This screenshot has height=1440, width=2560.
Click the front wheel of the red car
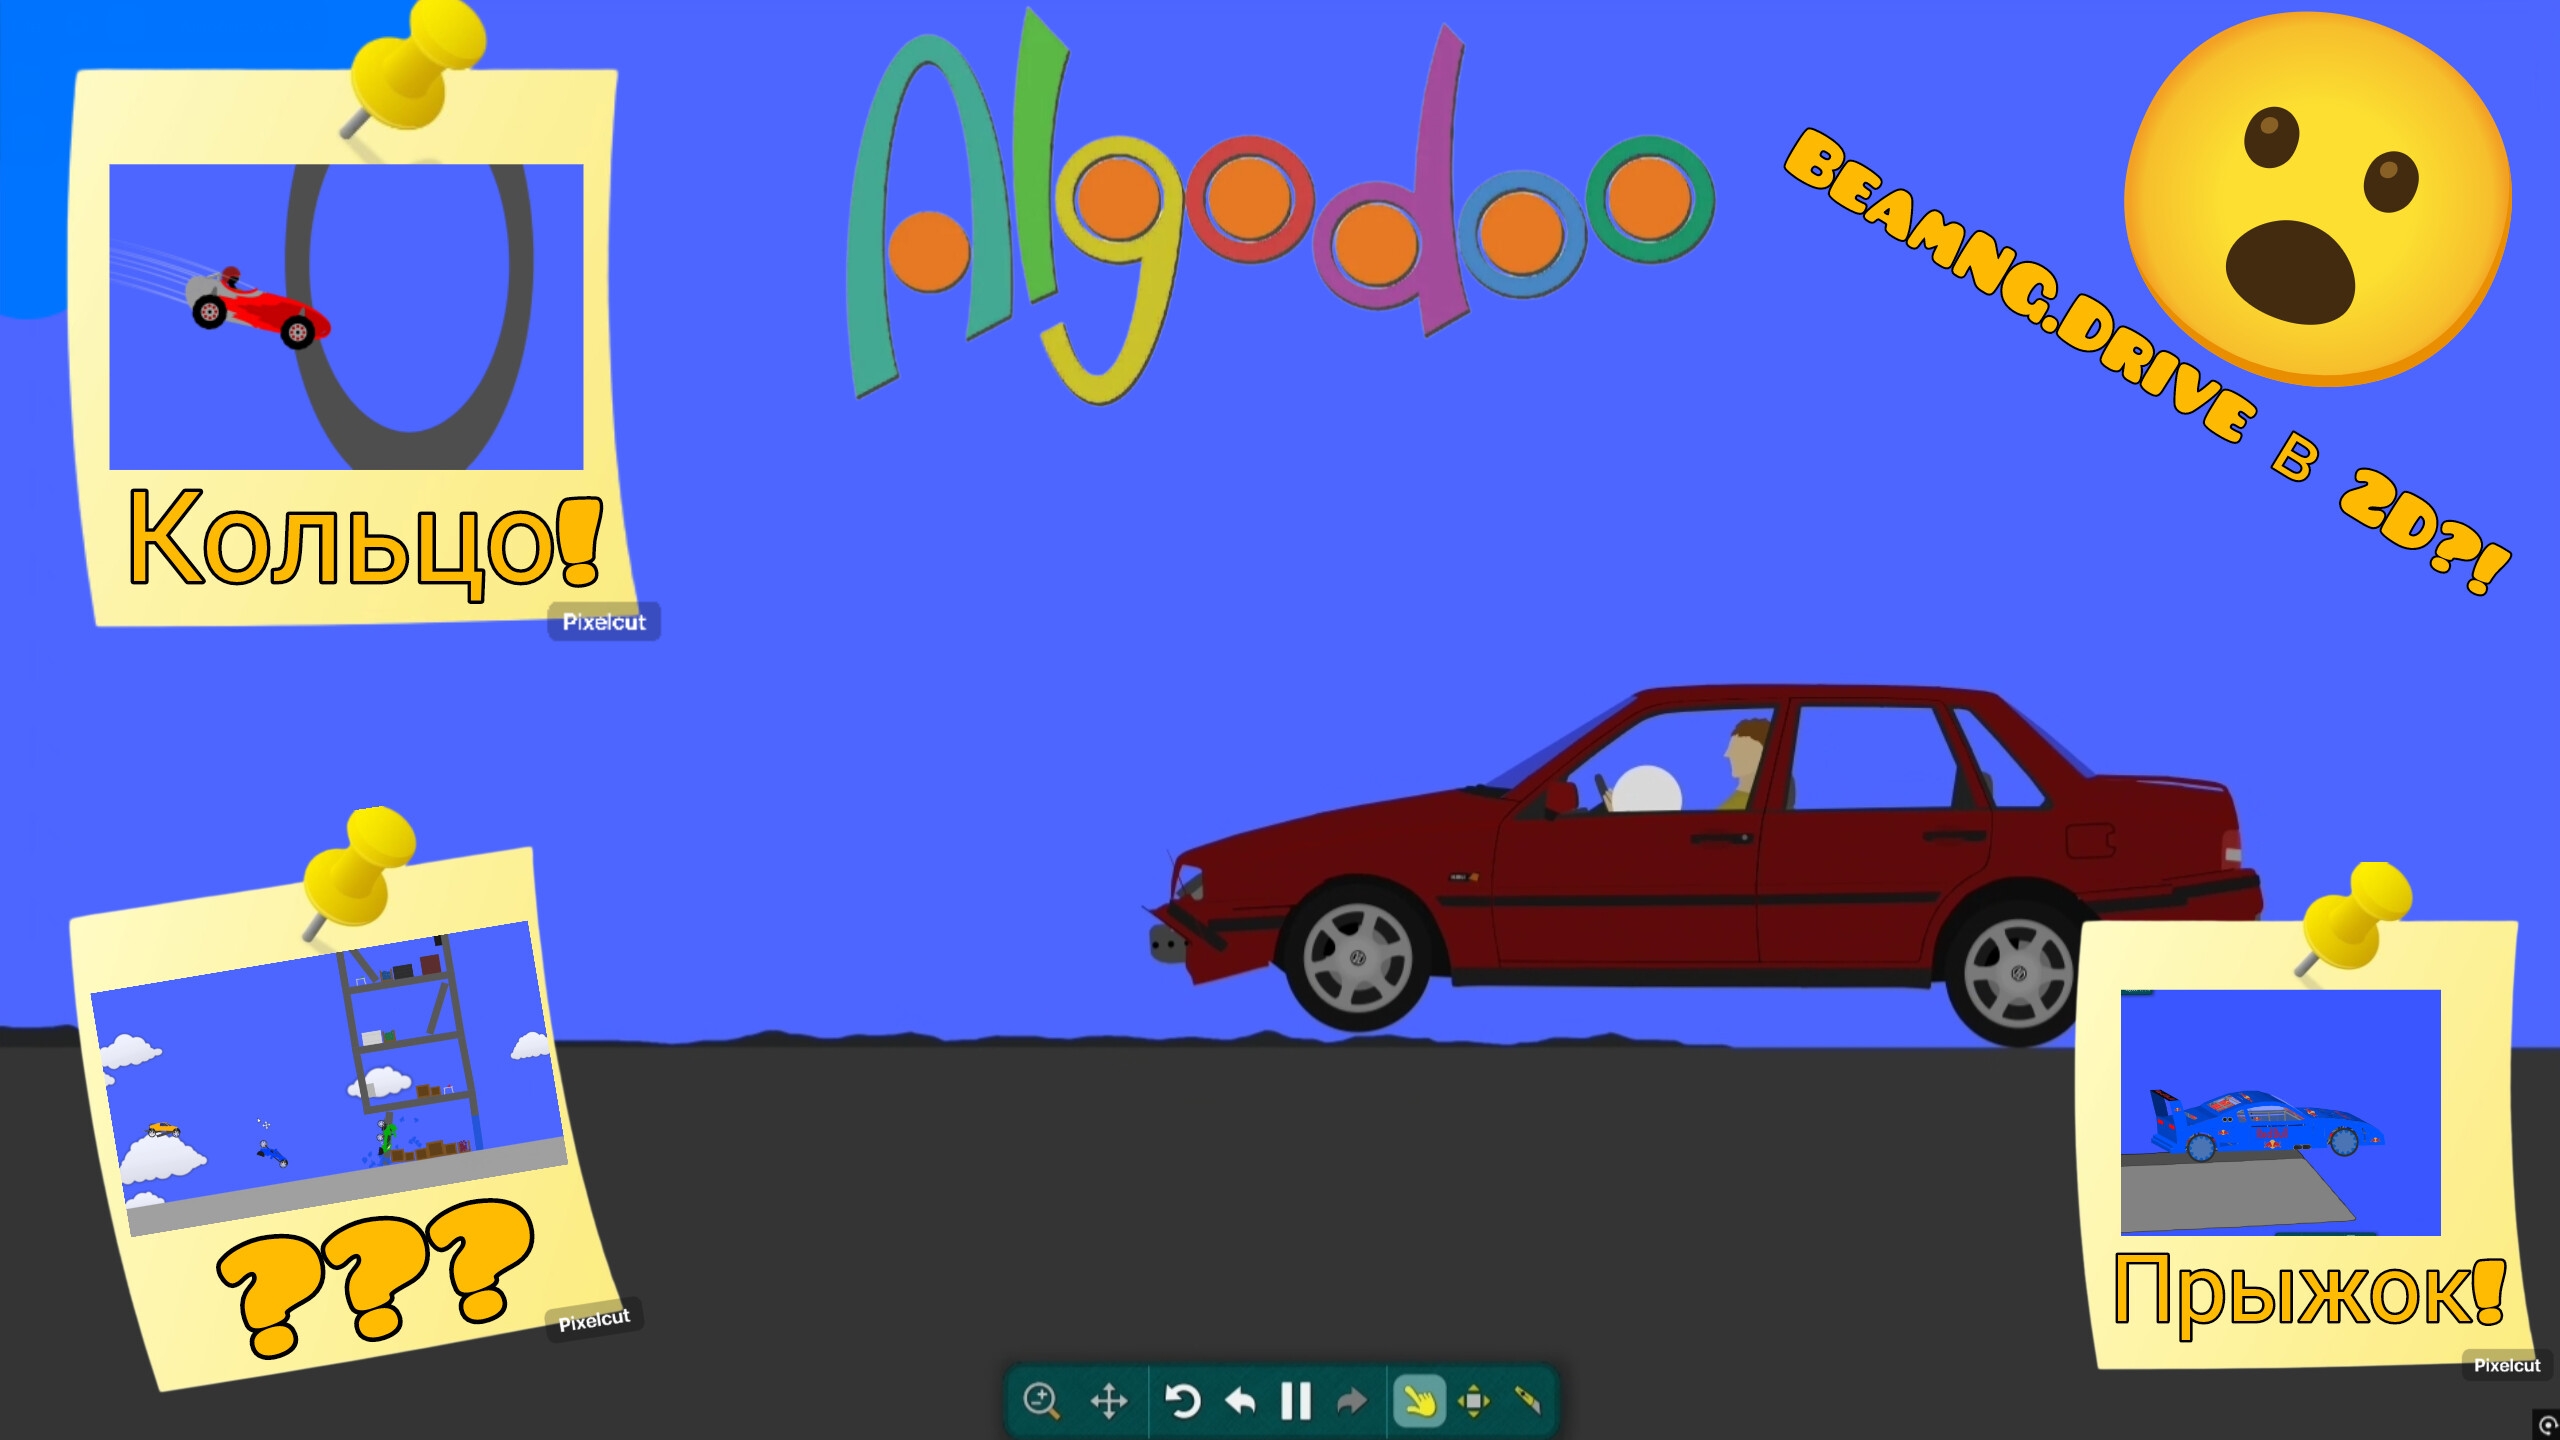coord(1358,957)
